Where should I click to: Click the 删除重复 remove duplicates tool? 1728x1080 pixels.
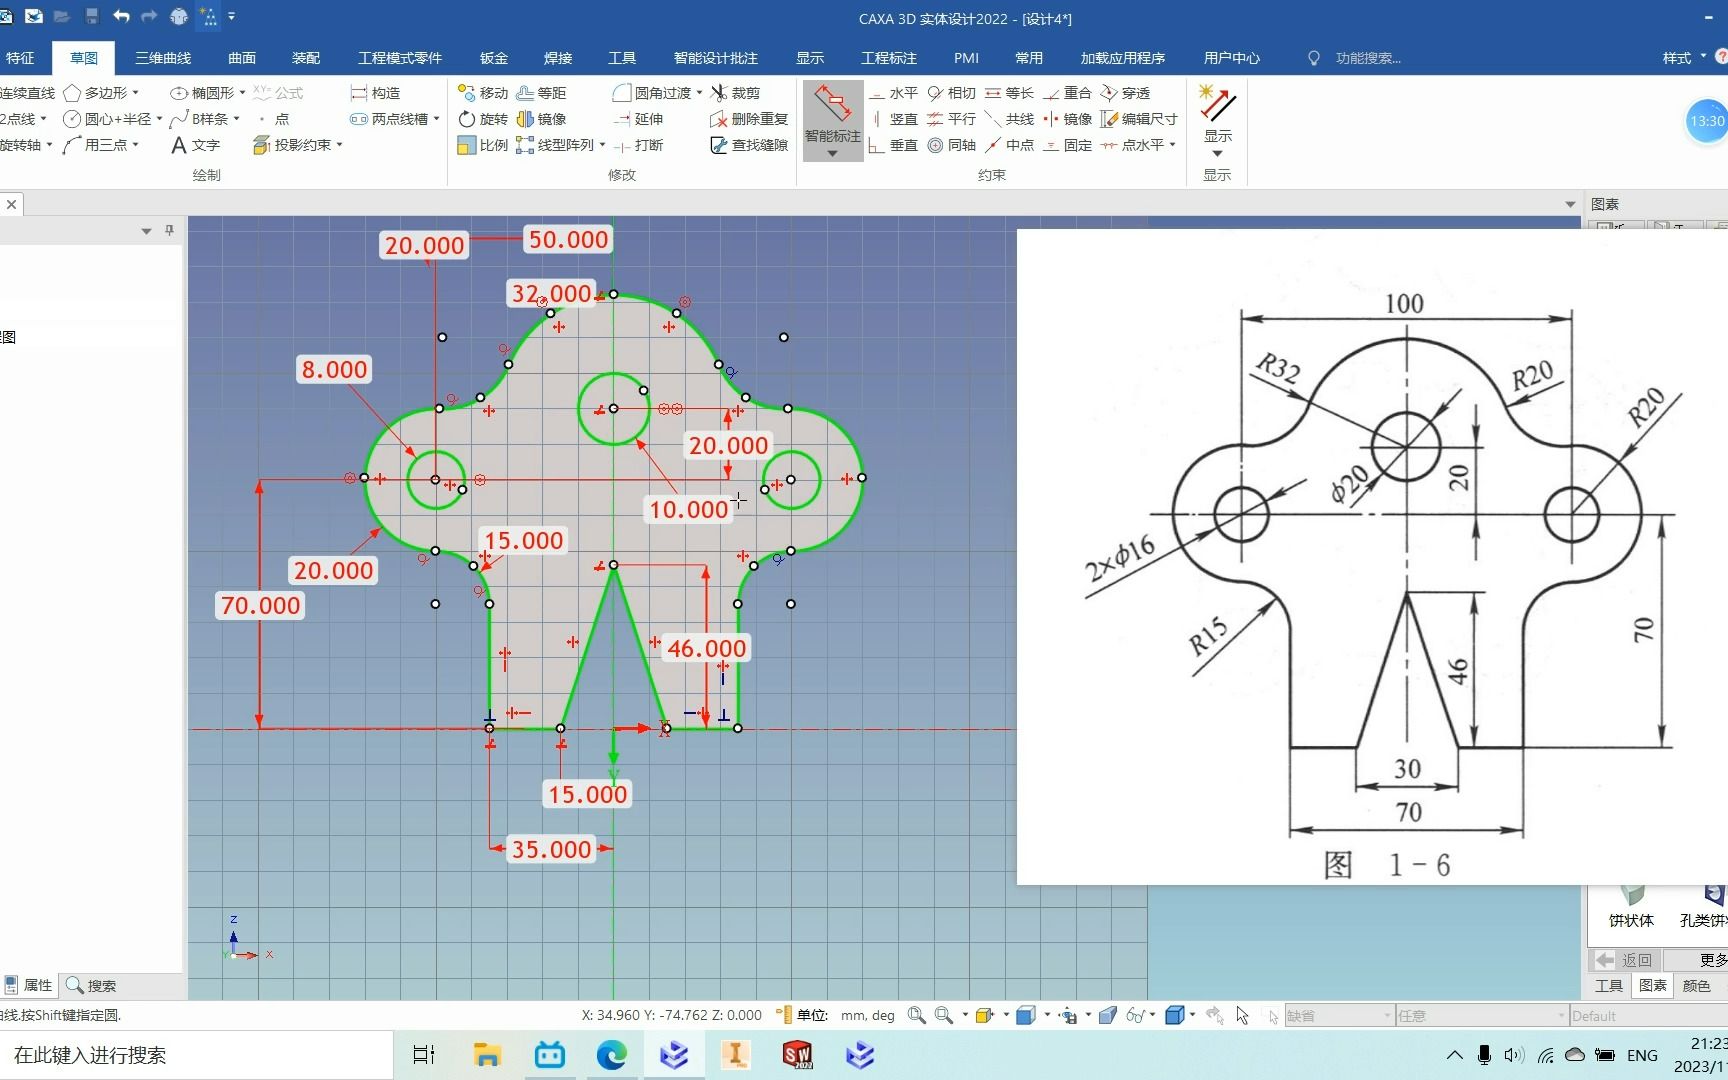coord(749,119)
